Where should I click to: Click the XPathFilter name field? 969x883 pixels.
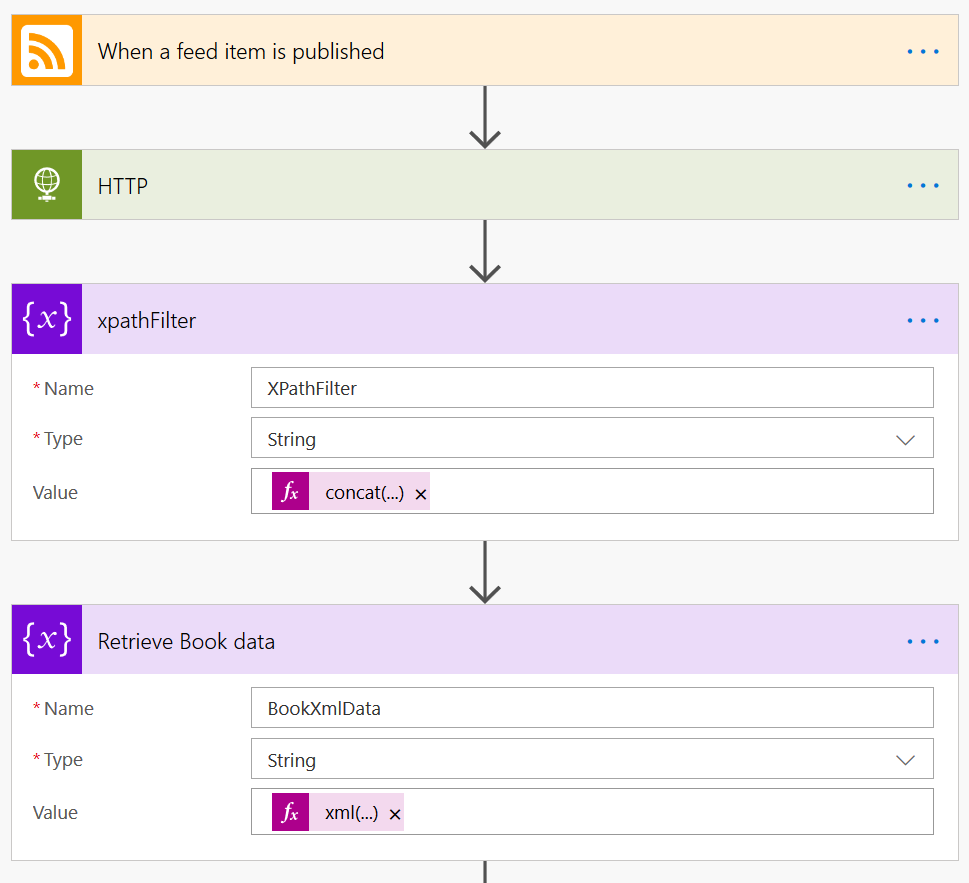coord(592,388)
